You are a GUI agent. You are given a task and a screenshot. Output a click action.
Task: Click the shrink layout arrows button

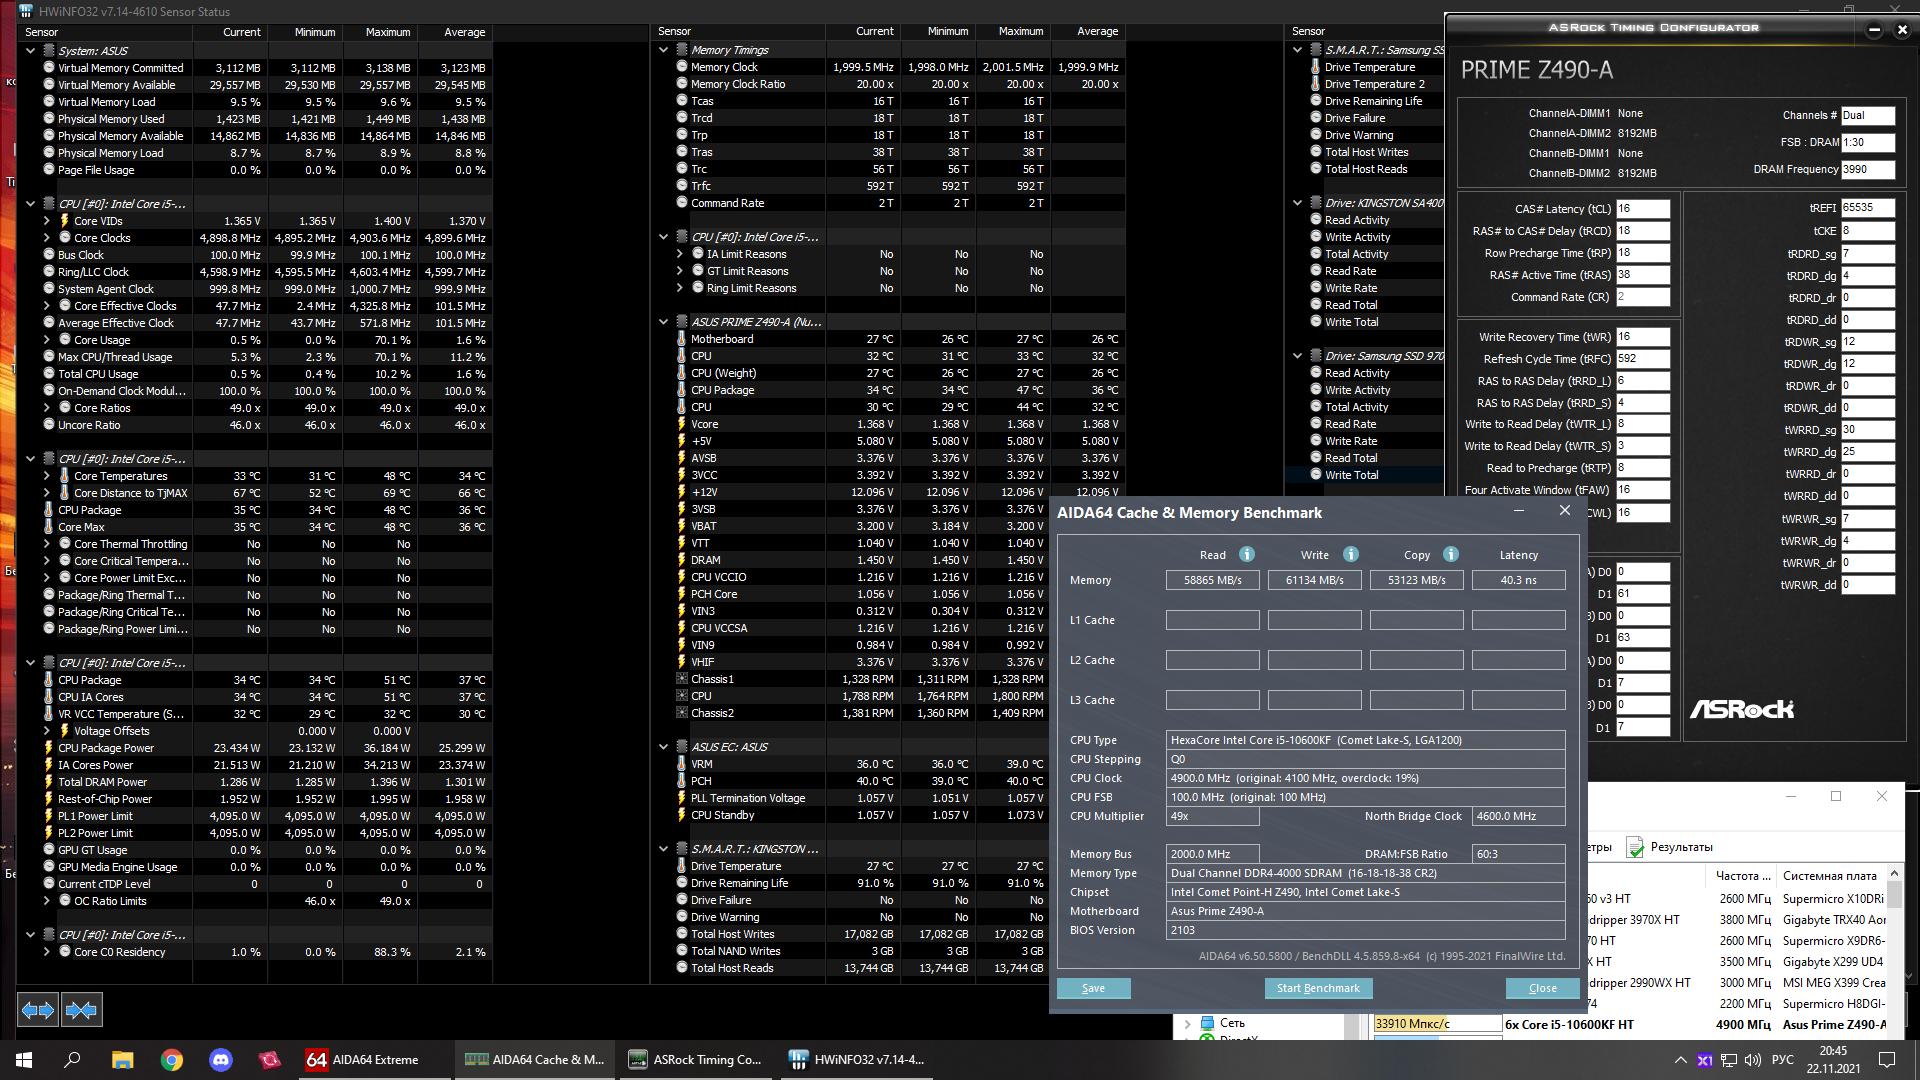pyautogui.click(x=81, y=1010)
